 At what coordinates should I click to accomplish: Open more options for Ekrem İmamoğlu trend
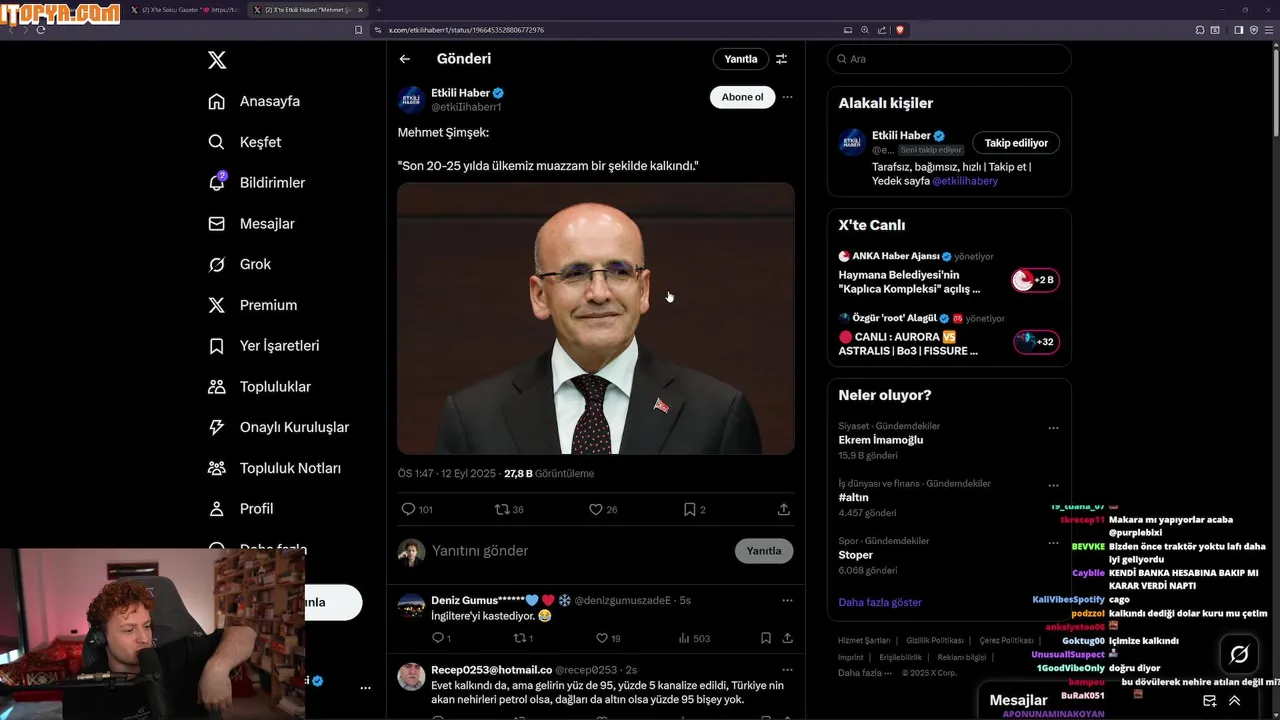[x=1053, y=428]
